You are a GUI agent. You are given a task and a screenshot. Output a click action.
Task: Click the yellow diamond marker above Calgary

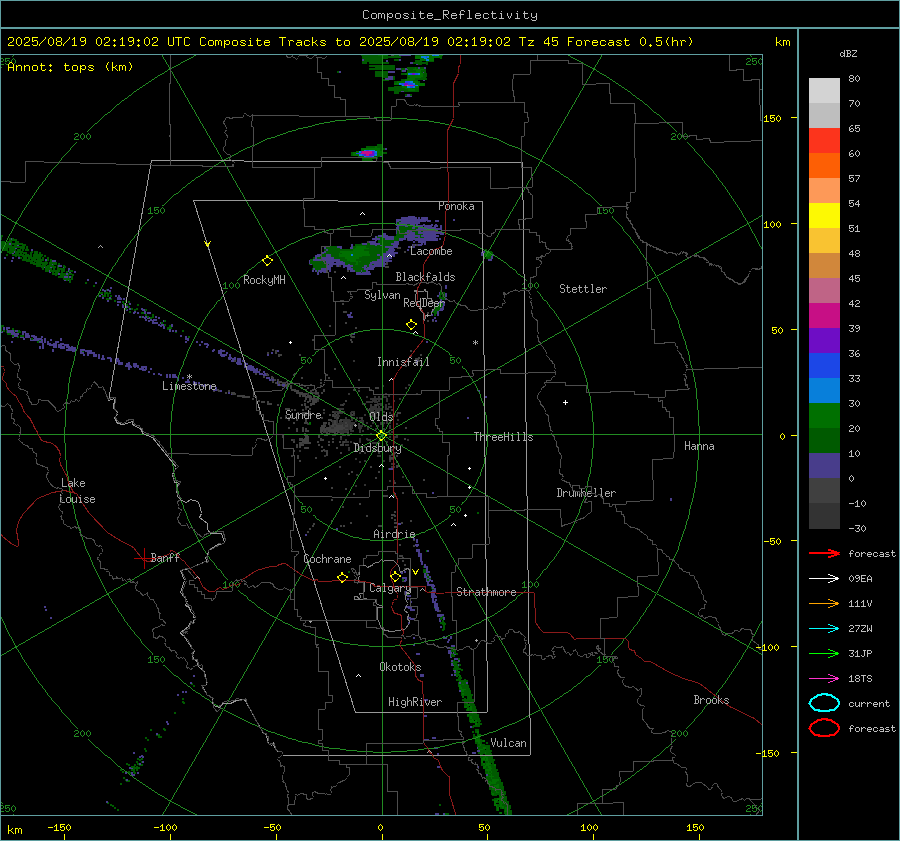point(395,576)
